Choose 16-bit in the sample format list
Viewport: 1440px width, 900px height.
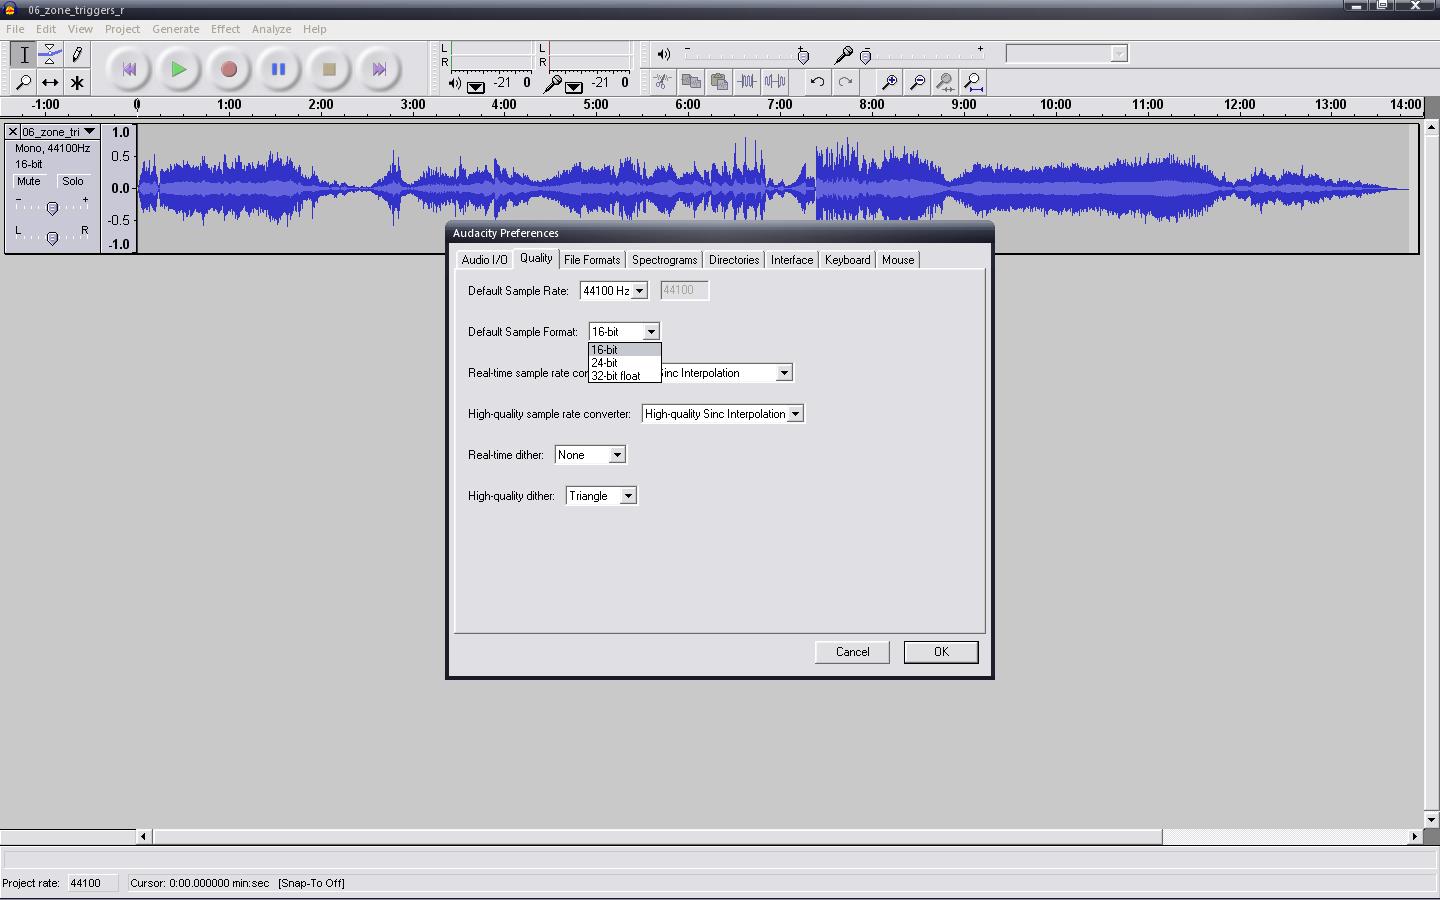pyautogui.click(x=625, y=350)
